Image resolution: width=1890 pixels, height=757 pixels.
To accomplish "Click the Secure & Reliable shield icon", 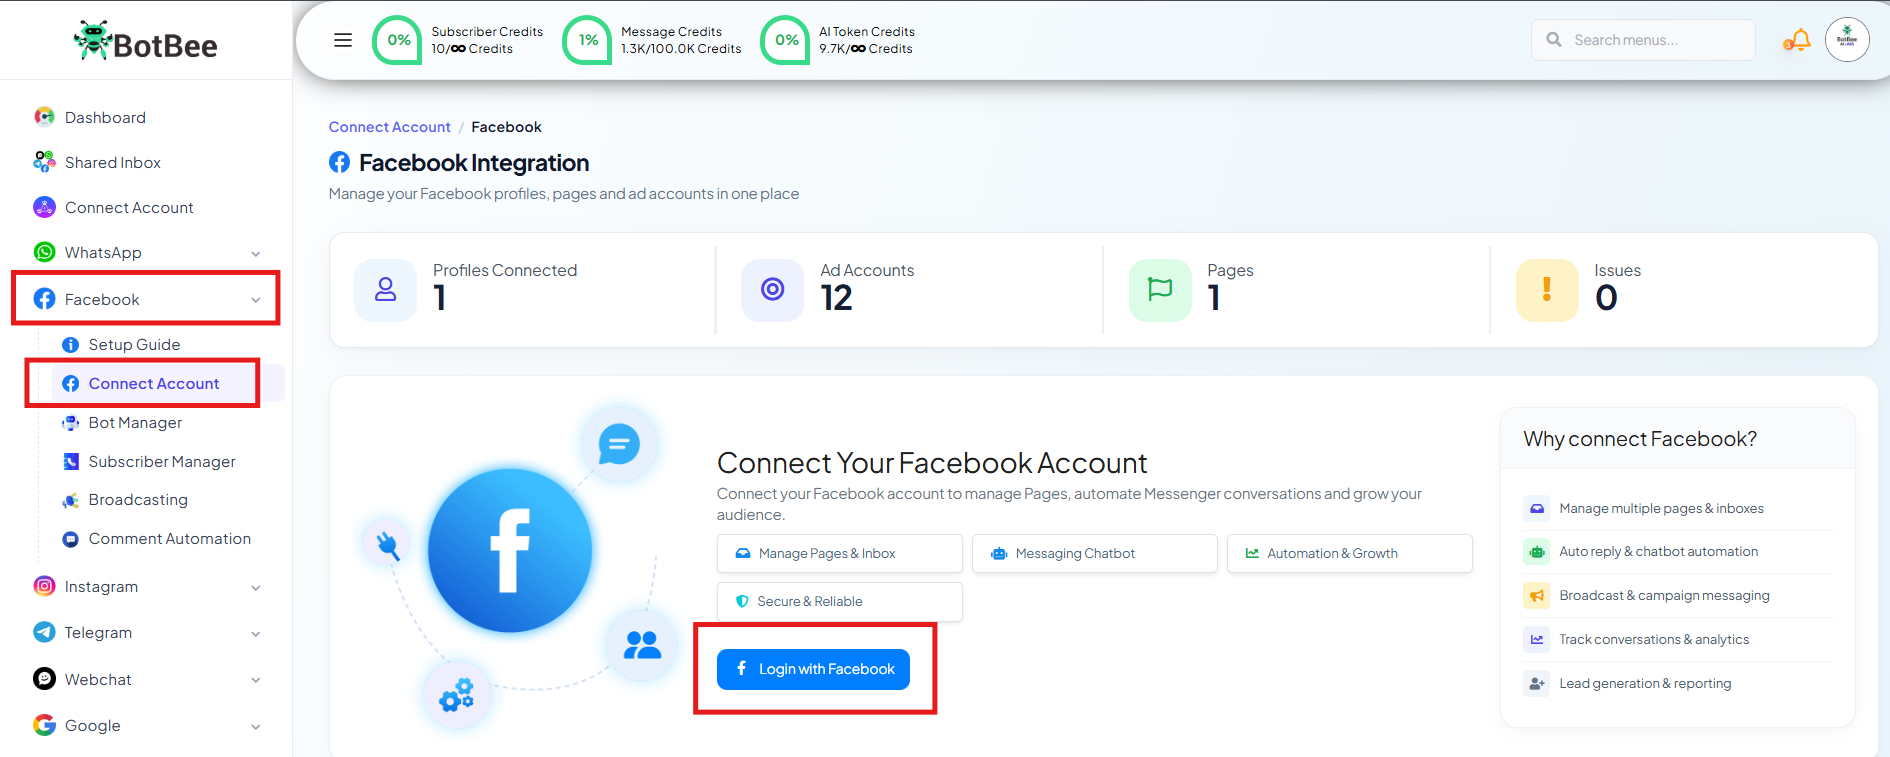I will [742, 602].
